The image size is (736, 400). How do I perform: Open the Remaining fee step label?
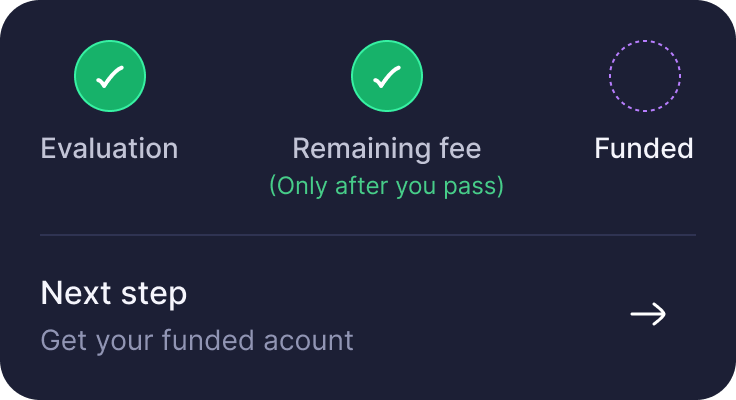pyautogui.click(x=387, y=149)
